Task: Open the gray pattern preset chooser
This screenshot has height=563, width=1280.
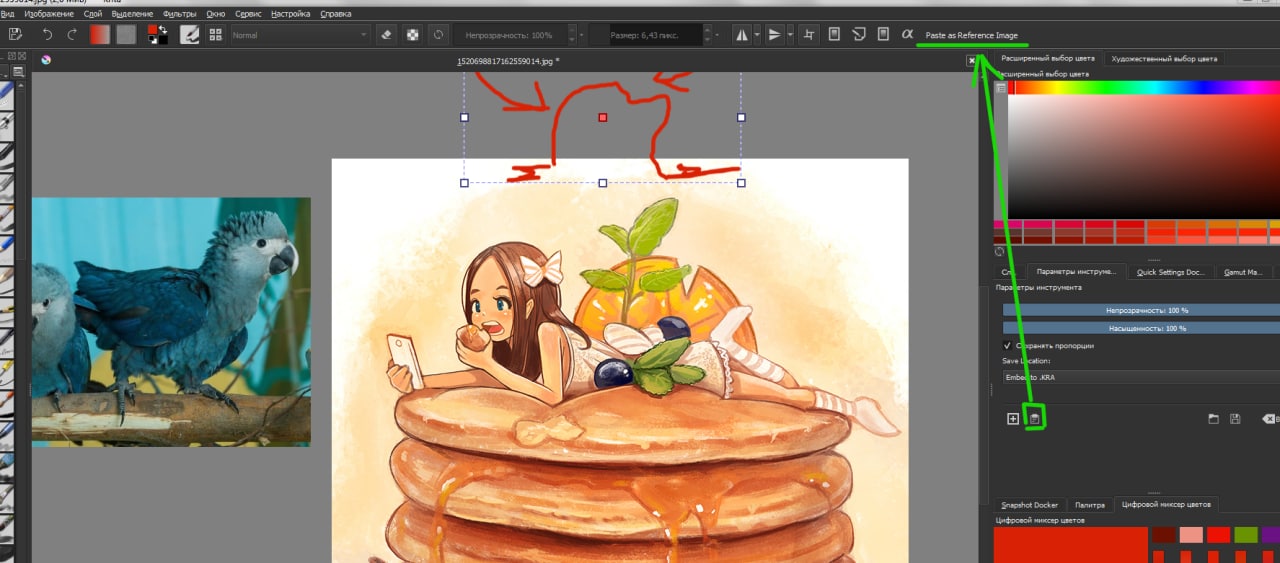Action: click(126, 35)
